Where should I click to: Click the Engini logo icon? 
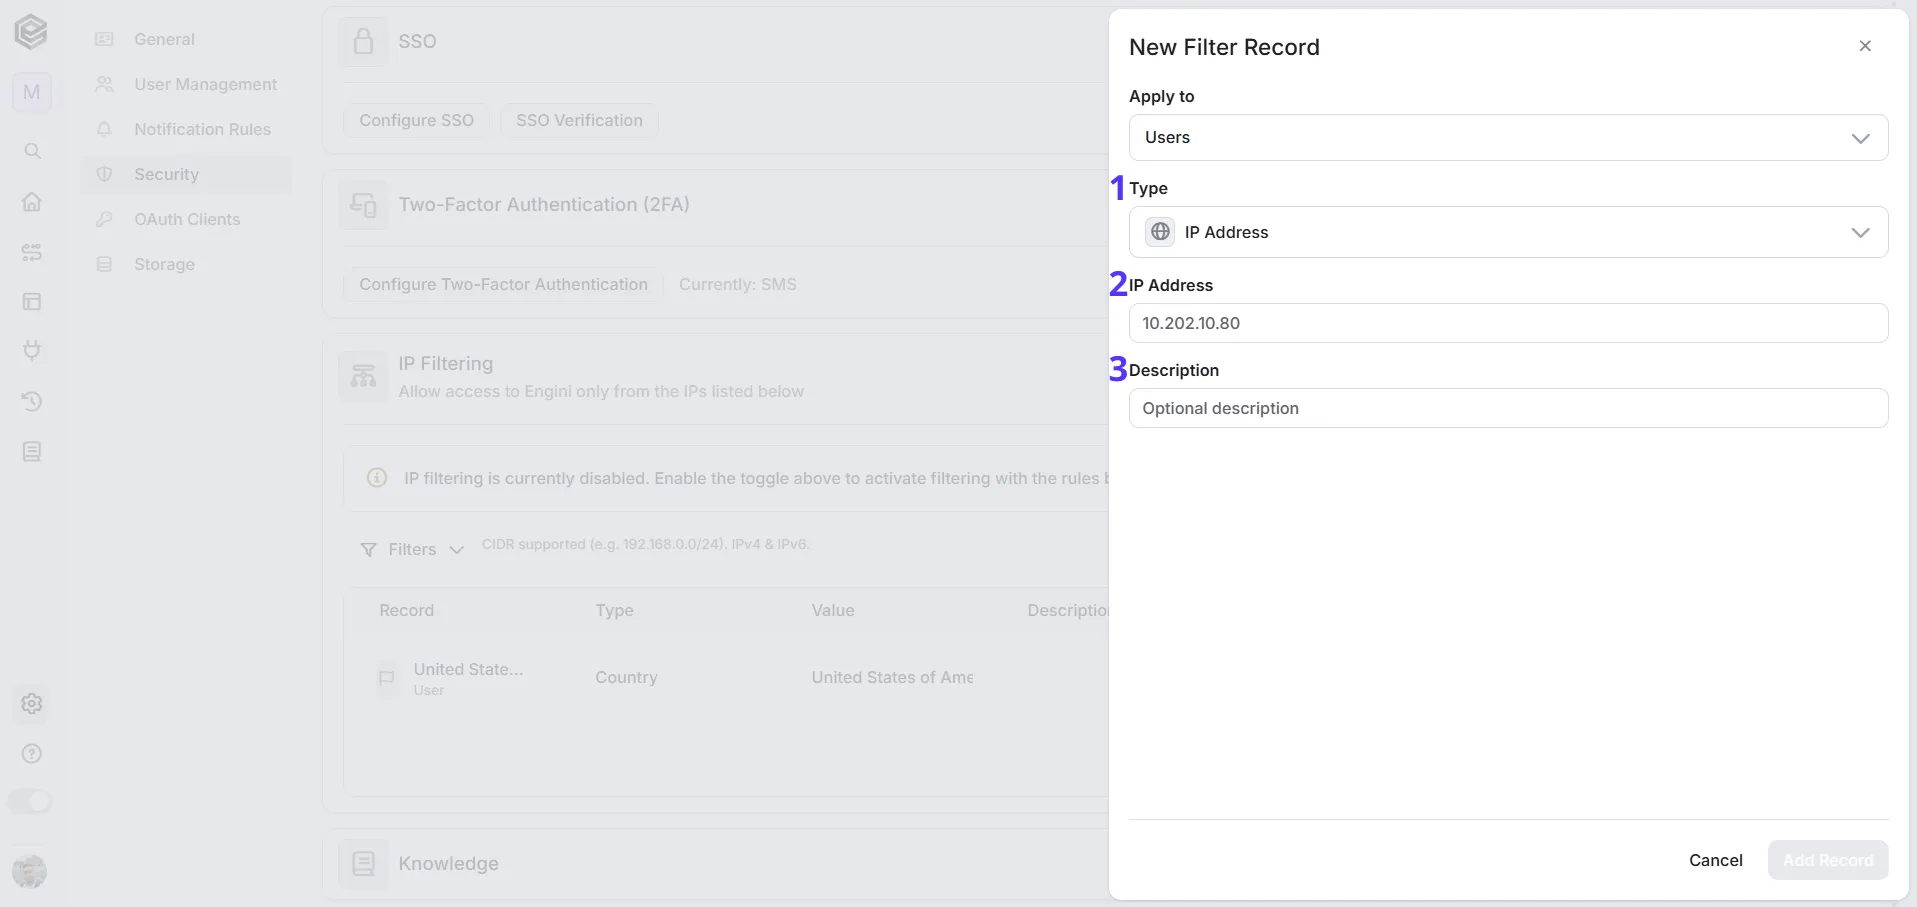[x=31, y=32]
